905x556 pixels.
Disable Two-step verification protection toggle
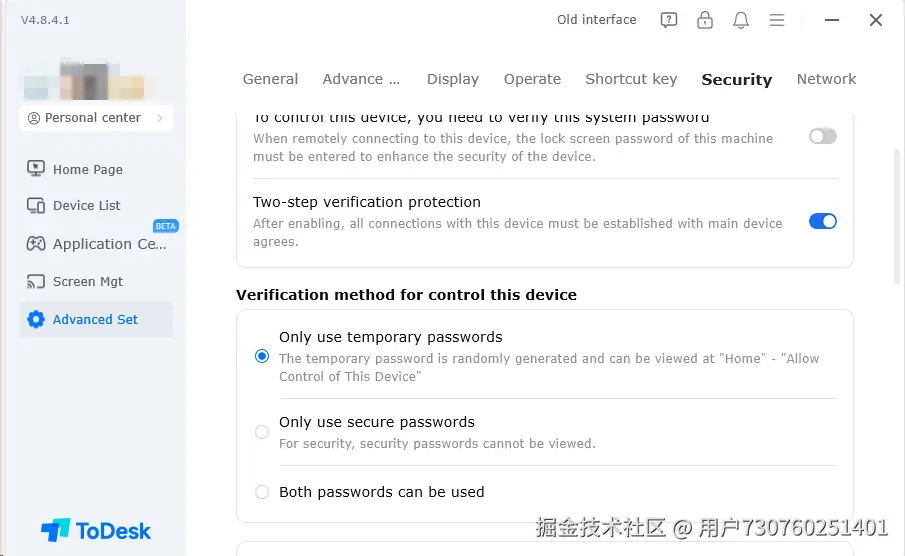tap(822, 221)
